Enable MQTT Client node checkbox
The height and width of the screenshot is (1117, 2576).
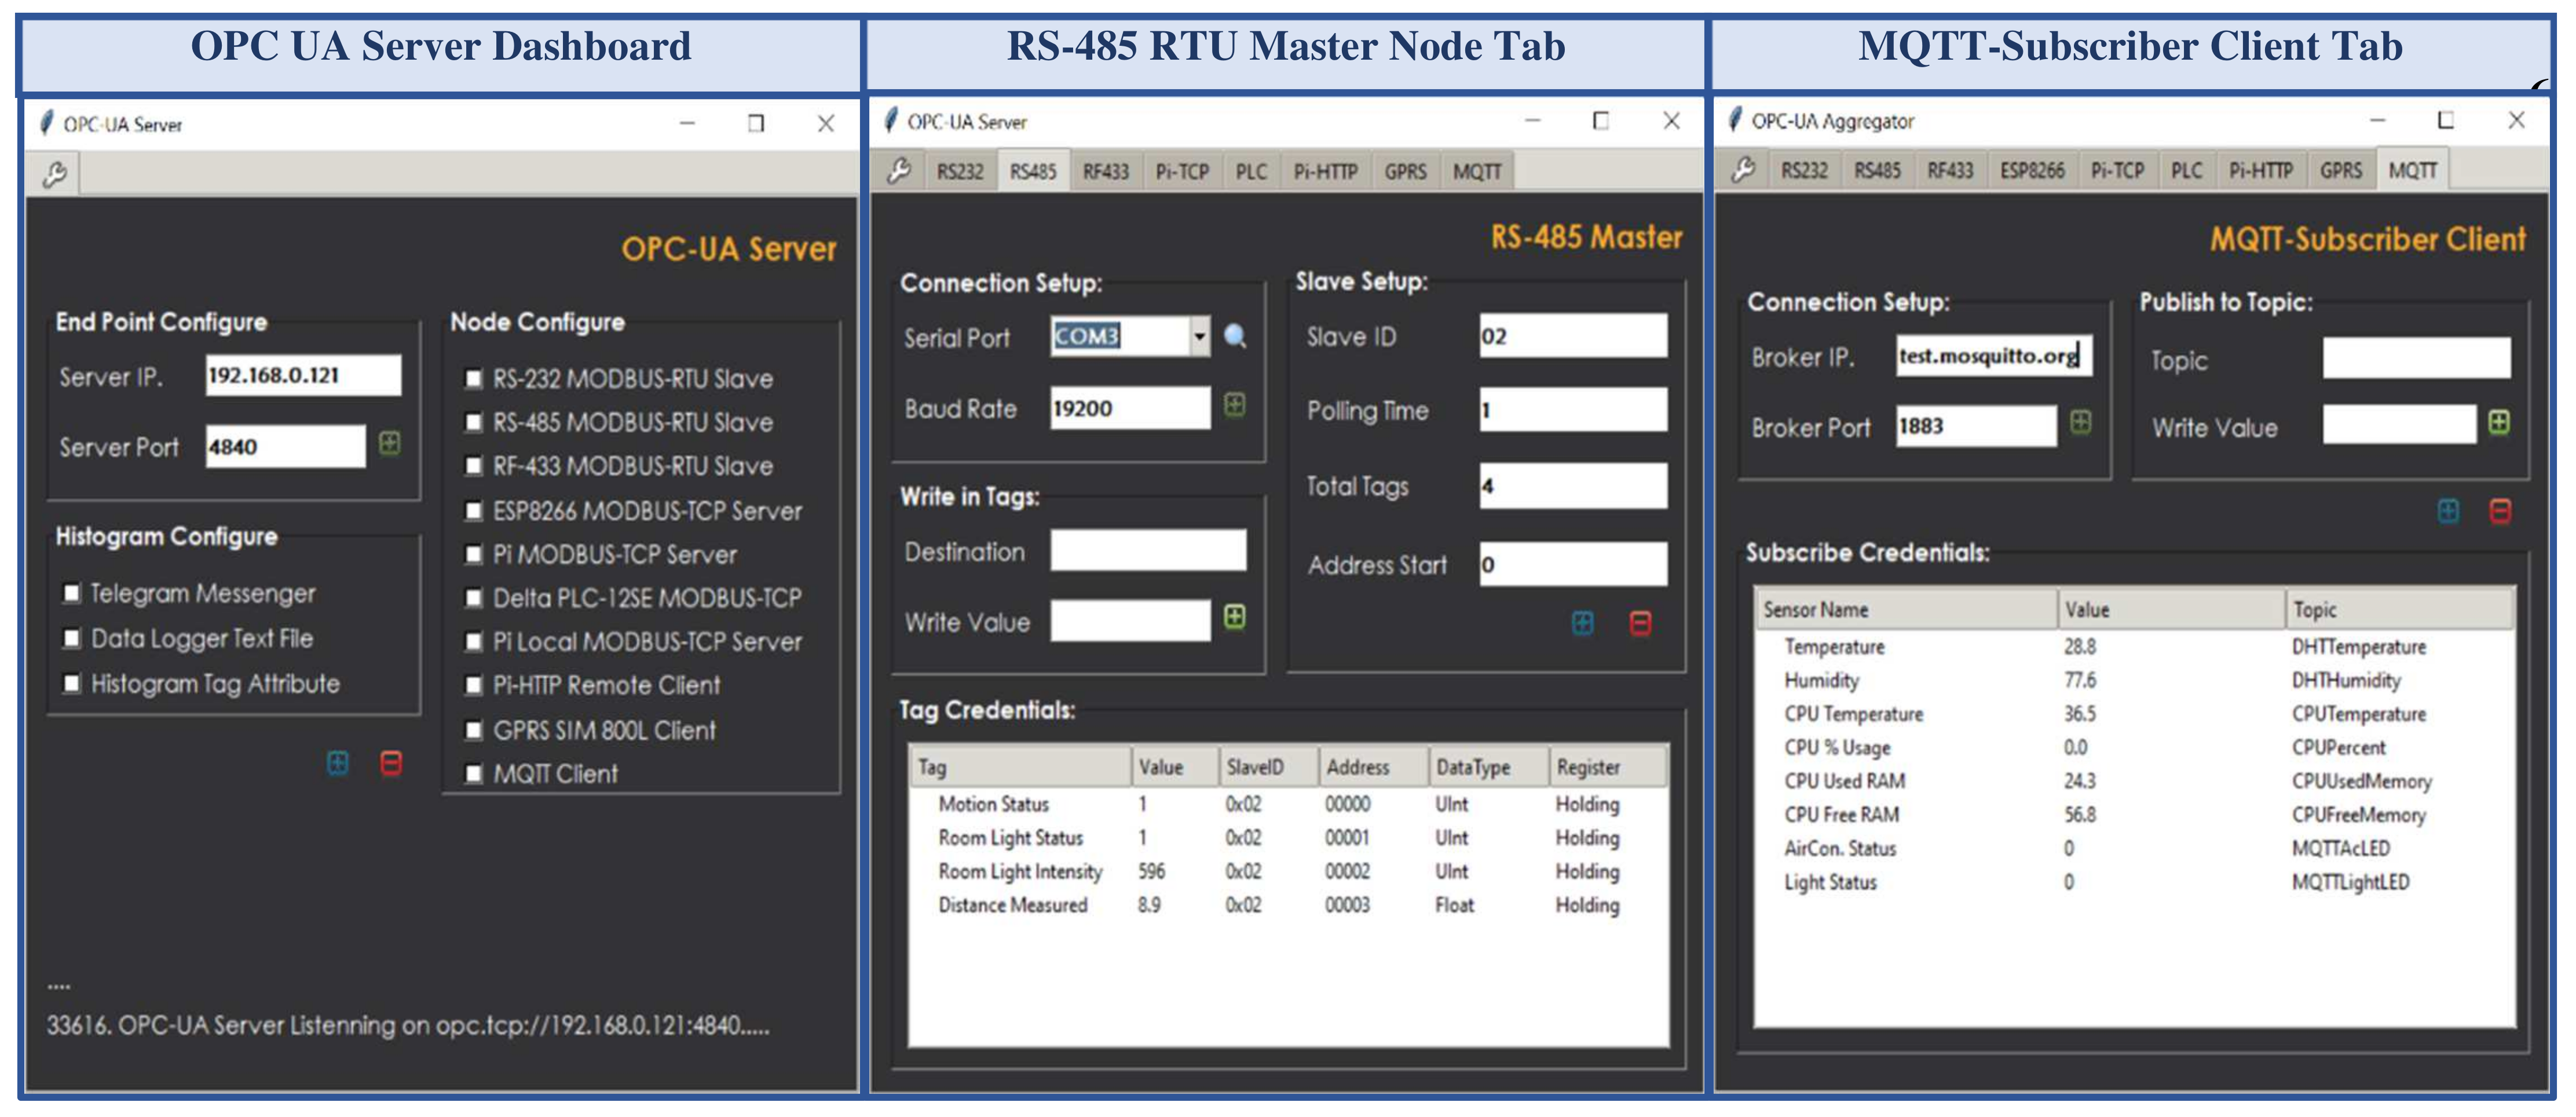(x=474, y=774)
